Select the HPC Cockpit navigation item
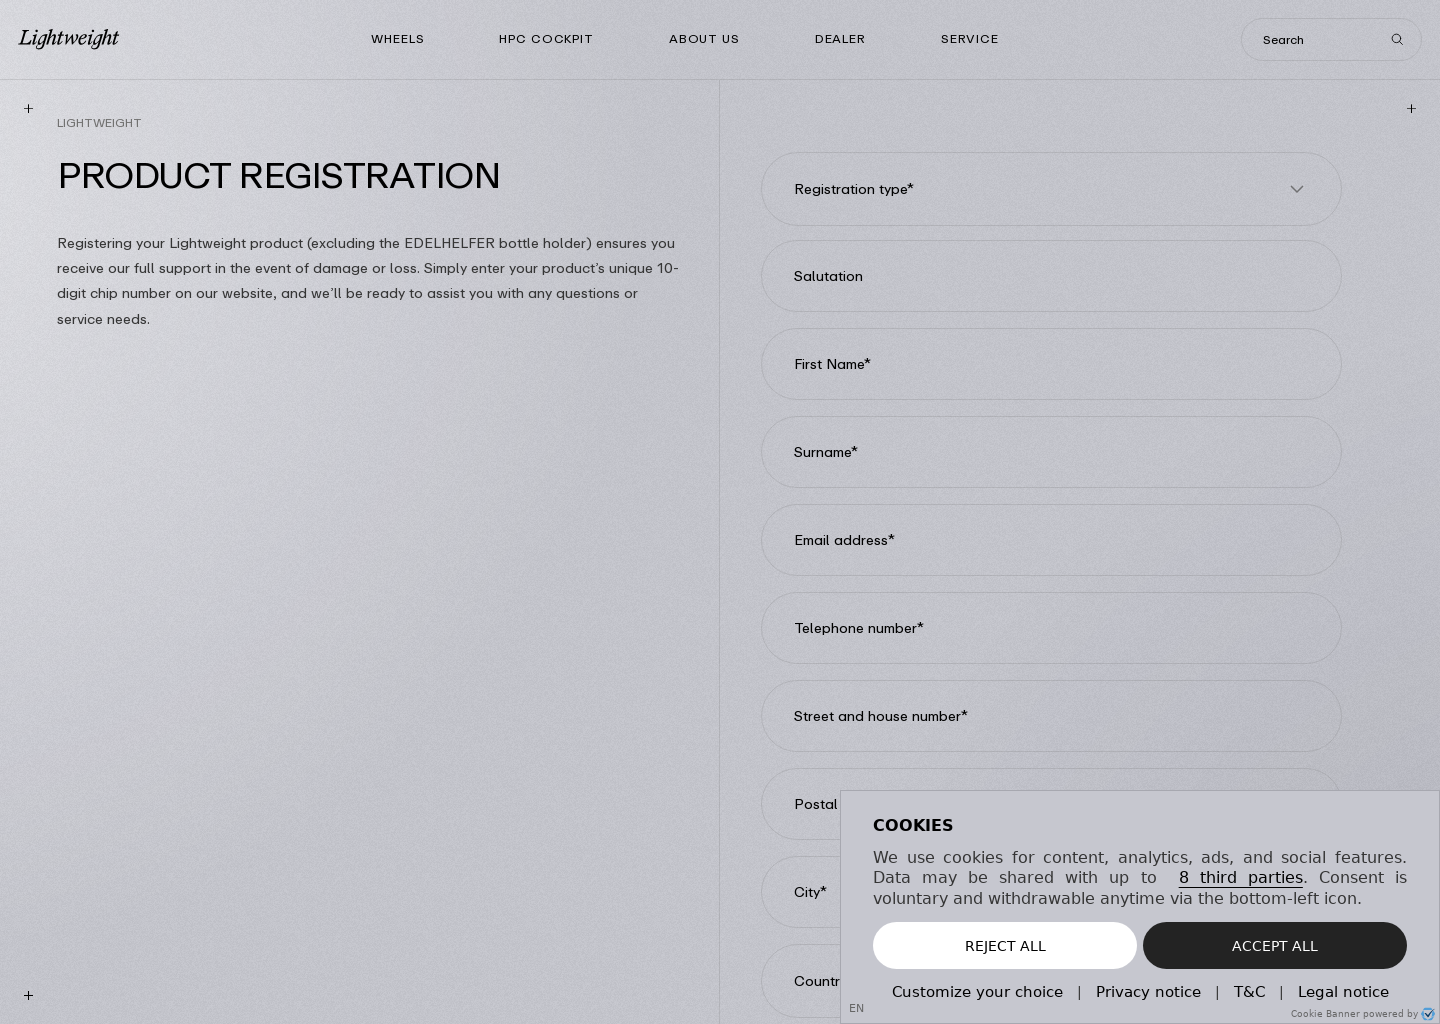This screenshot has height=1024, width=1440. tap(546, 39)
